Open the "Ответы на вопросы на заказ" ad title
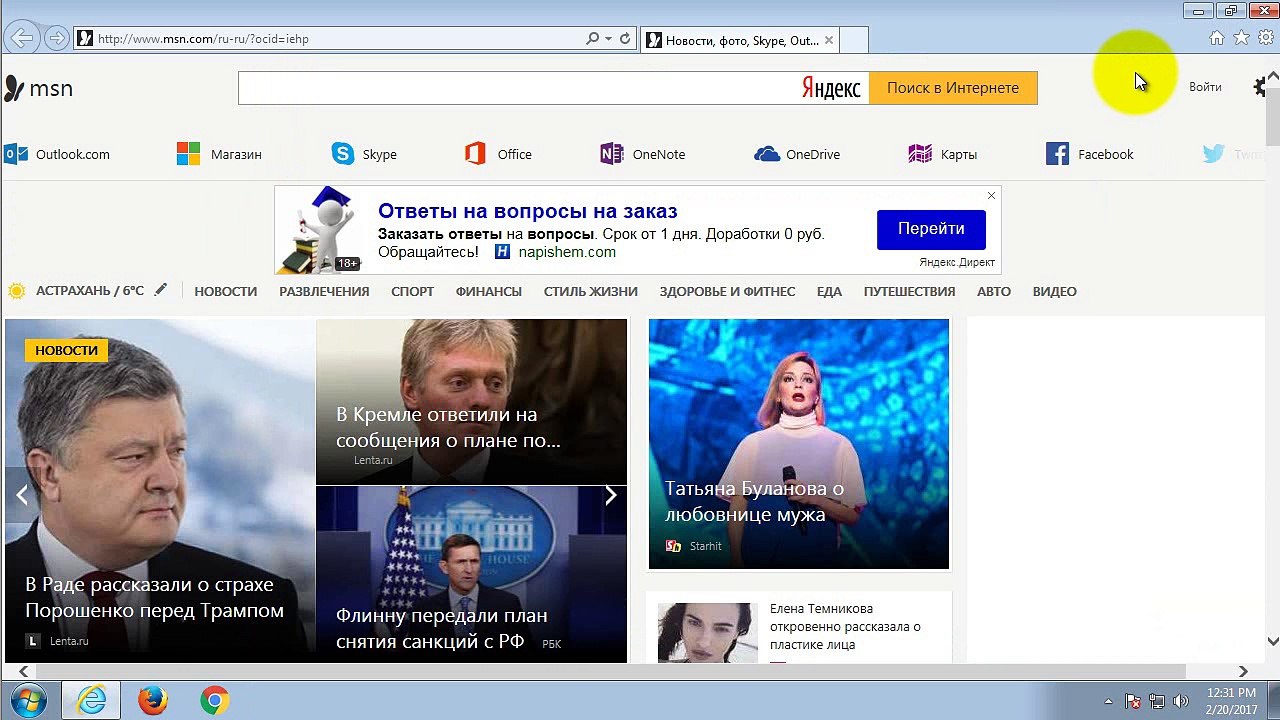Screen dimensions: 1280x720 click(x=528, y=211)
